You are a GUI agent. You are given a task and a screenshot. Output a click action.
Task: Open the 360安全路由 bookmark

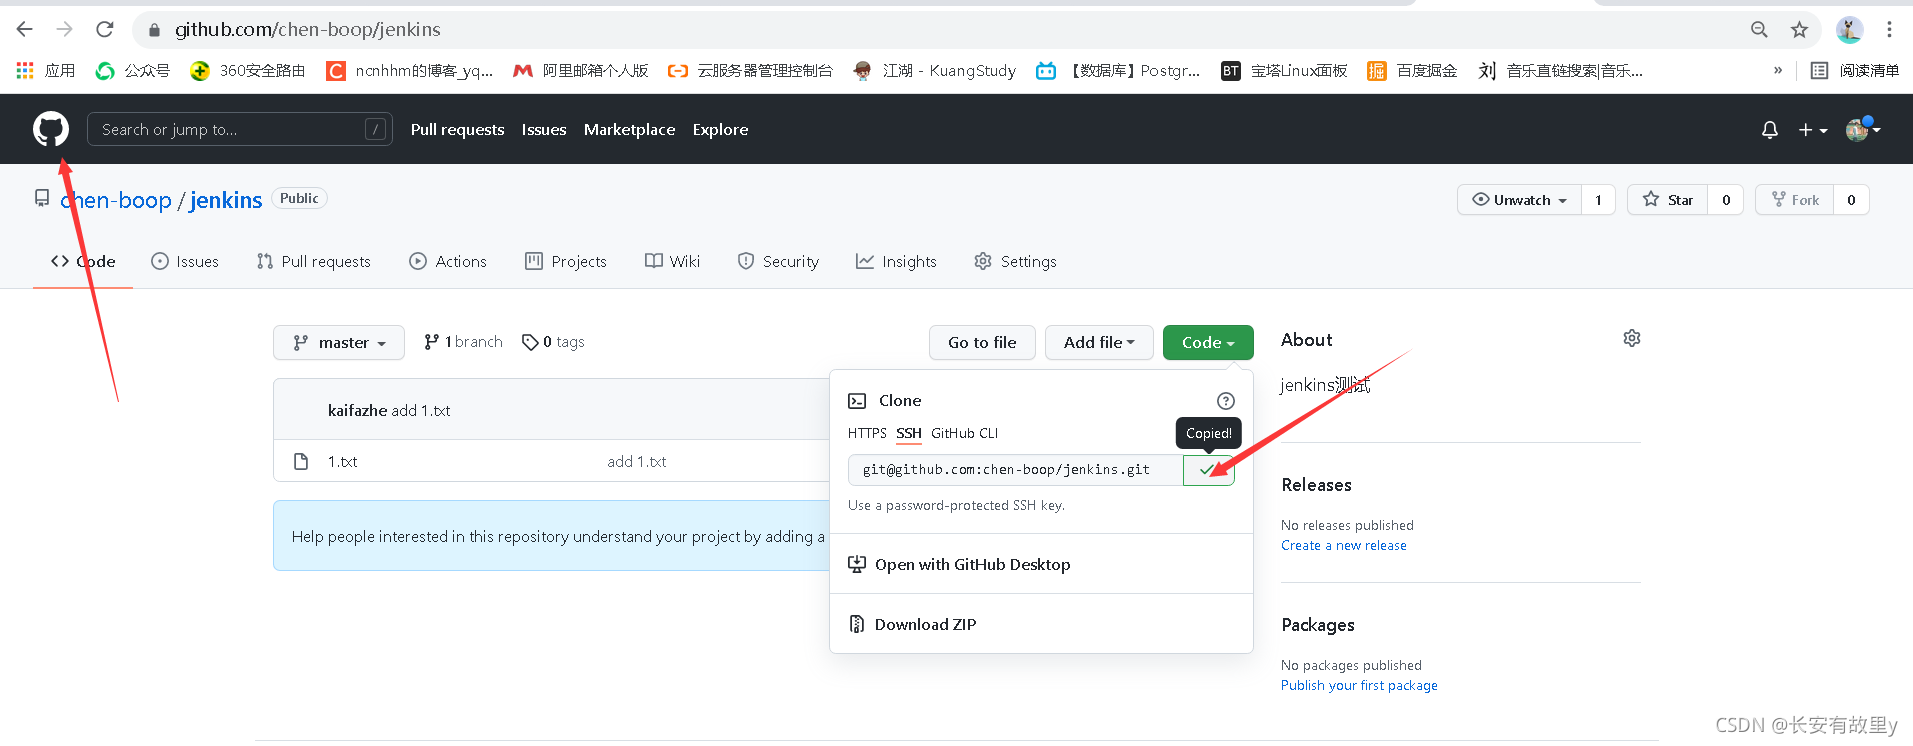248,70
